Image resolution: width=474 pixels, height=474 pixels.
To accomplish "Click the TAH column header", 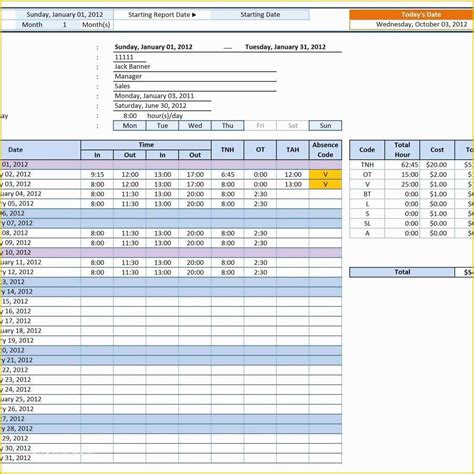I will pyautogui.click(x=293, y=150).
